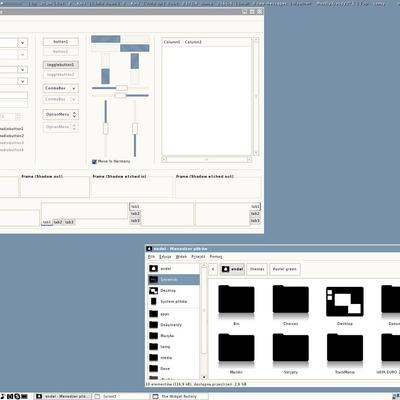
Task: Open the media folder icon in the sidebar
Action: pos(154,357)
